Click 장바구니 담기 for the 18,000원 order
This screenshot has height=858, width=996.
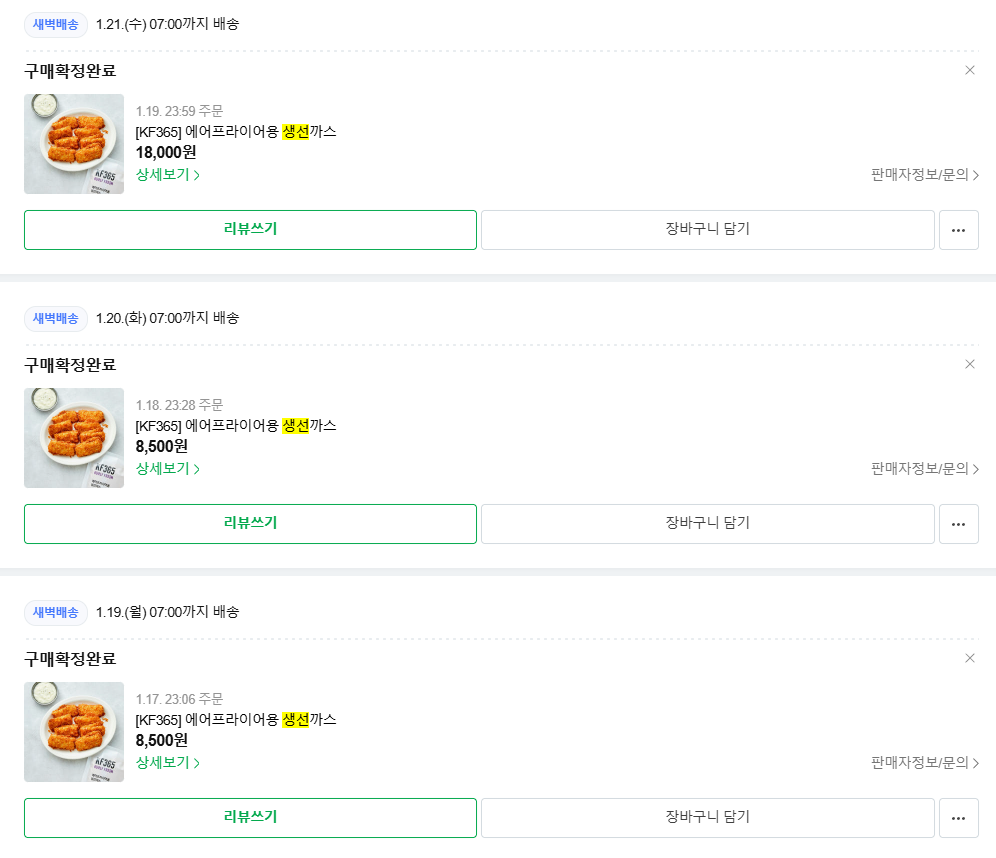(x=707, y=230)
